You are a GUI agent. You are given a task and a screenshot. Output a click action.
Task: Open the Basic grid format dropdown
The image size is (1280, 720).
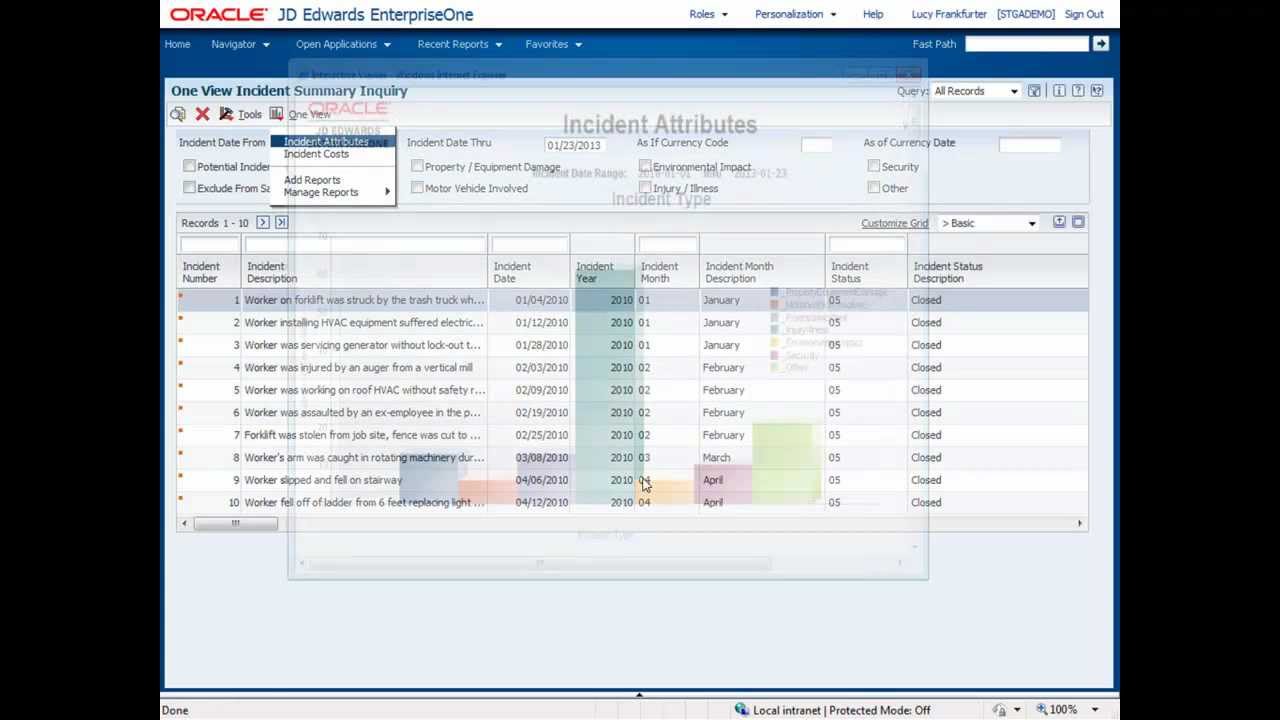(x=988, y=223)
